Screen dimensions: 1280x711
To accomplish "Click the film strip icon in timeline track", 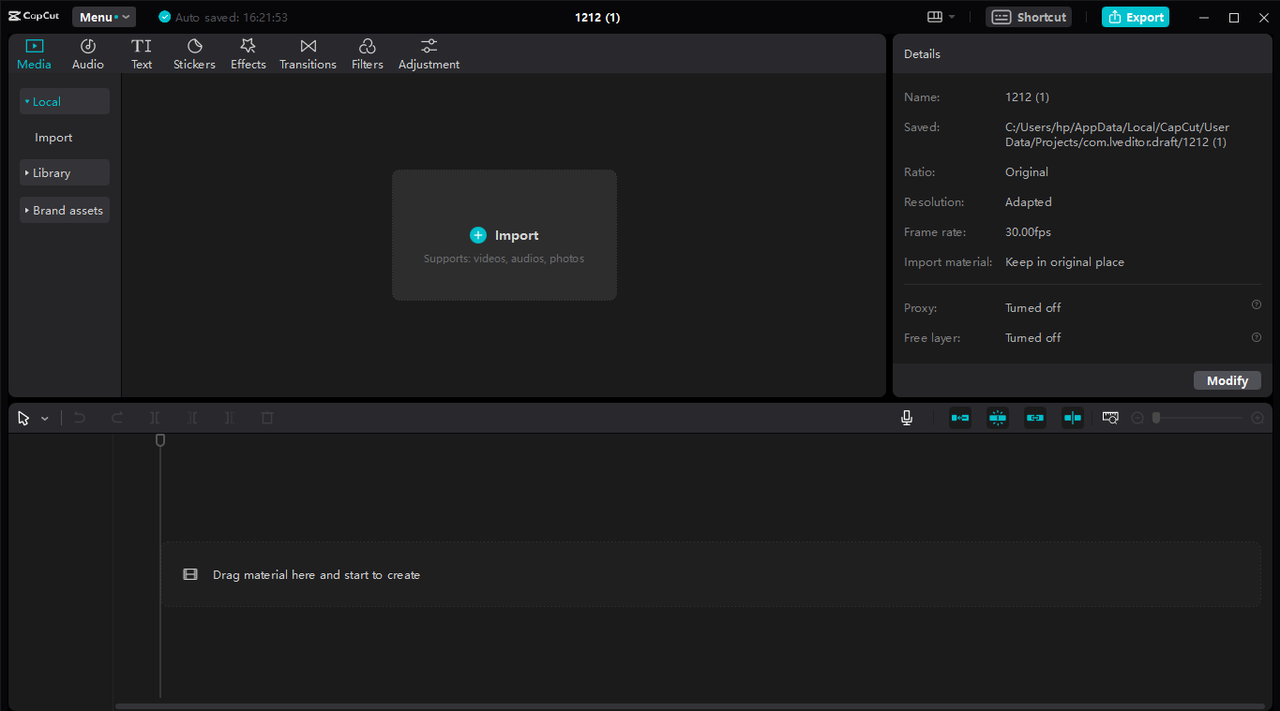I will tap(190, 574).
